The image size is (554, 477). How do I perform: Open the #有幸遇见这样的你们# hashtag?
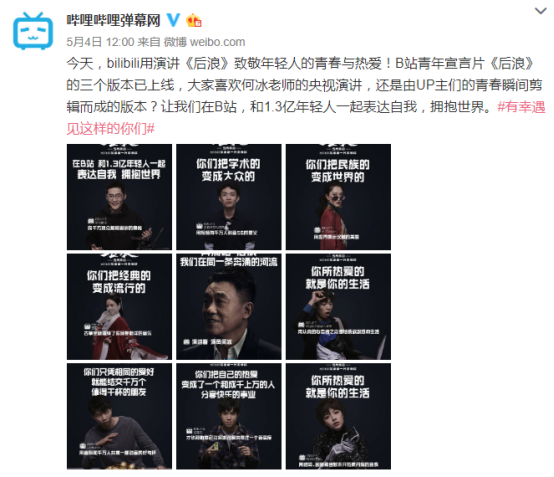coord(306,118)
